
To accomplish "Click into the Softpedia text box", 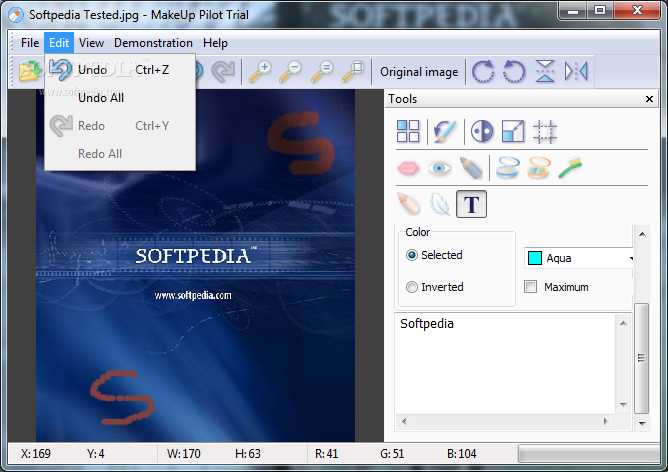I will [x=505, y=363].
